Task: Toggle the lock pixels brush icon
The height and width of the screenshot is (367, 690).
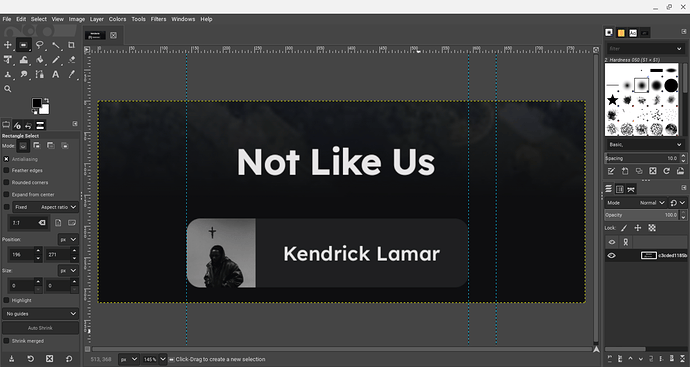Action: [624, 228]
